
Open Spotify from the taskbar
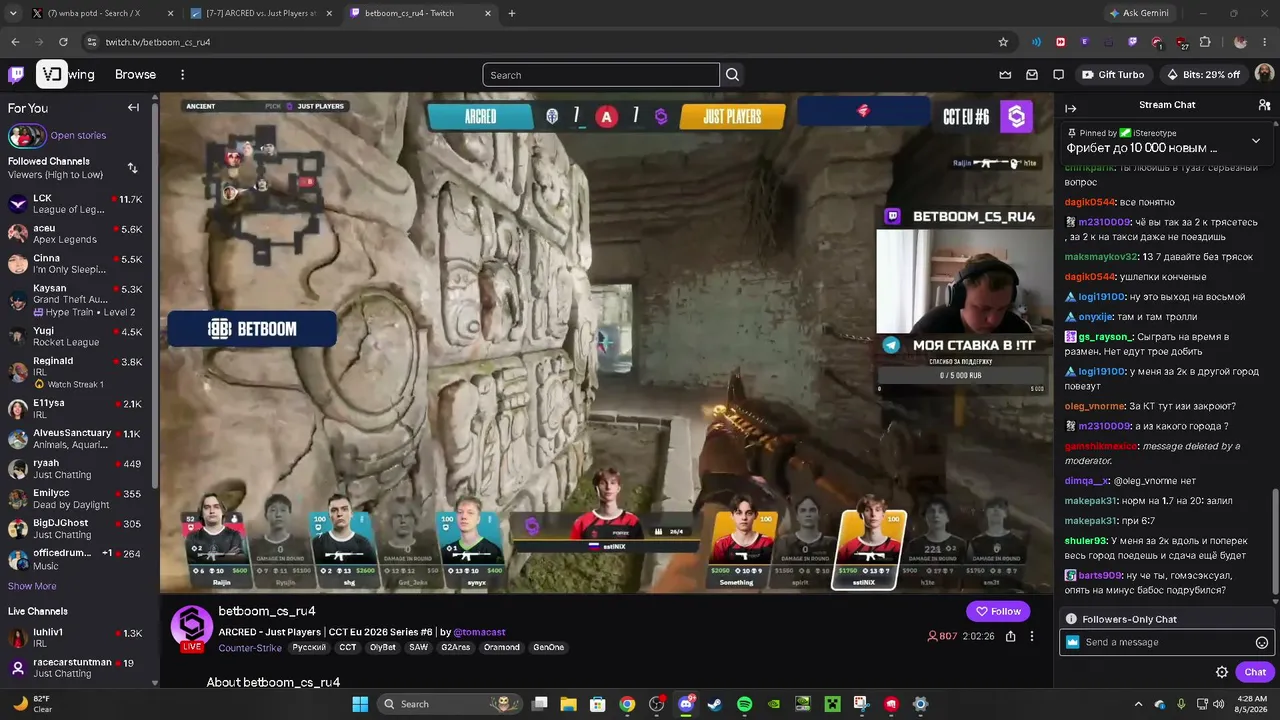pyautogui.click(x=744, y=704)
